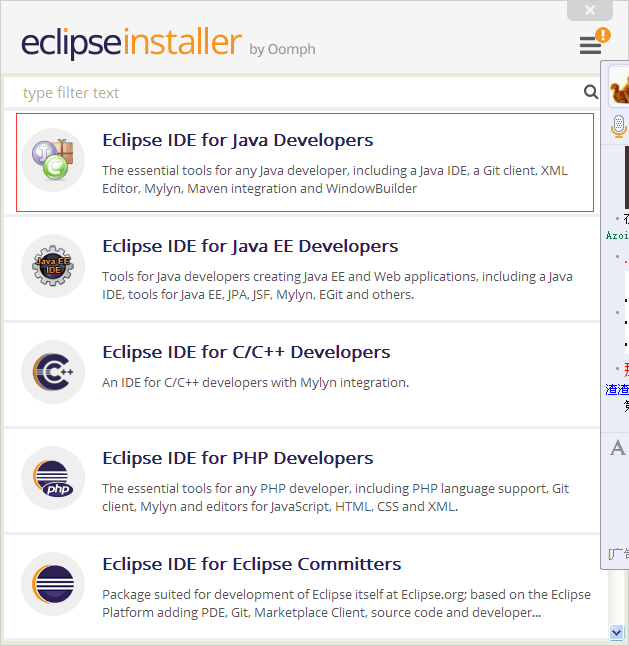Select Eclipse IDE for Java Developers title

238,140
